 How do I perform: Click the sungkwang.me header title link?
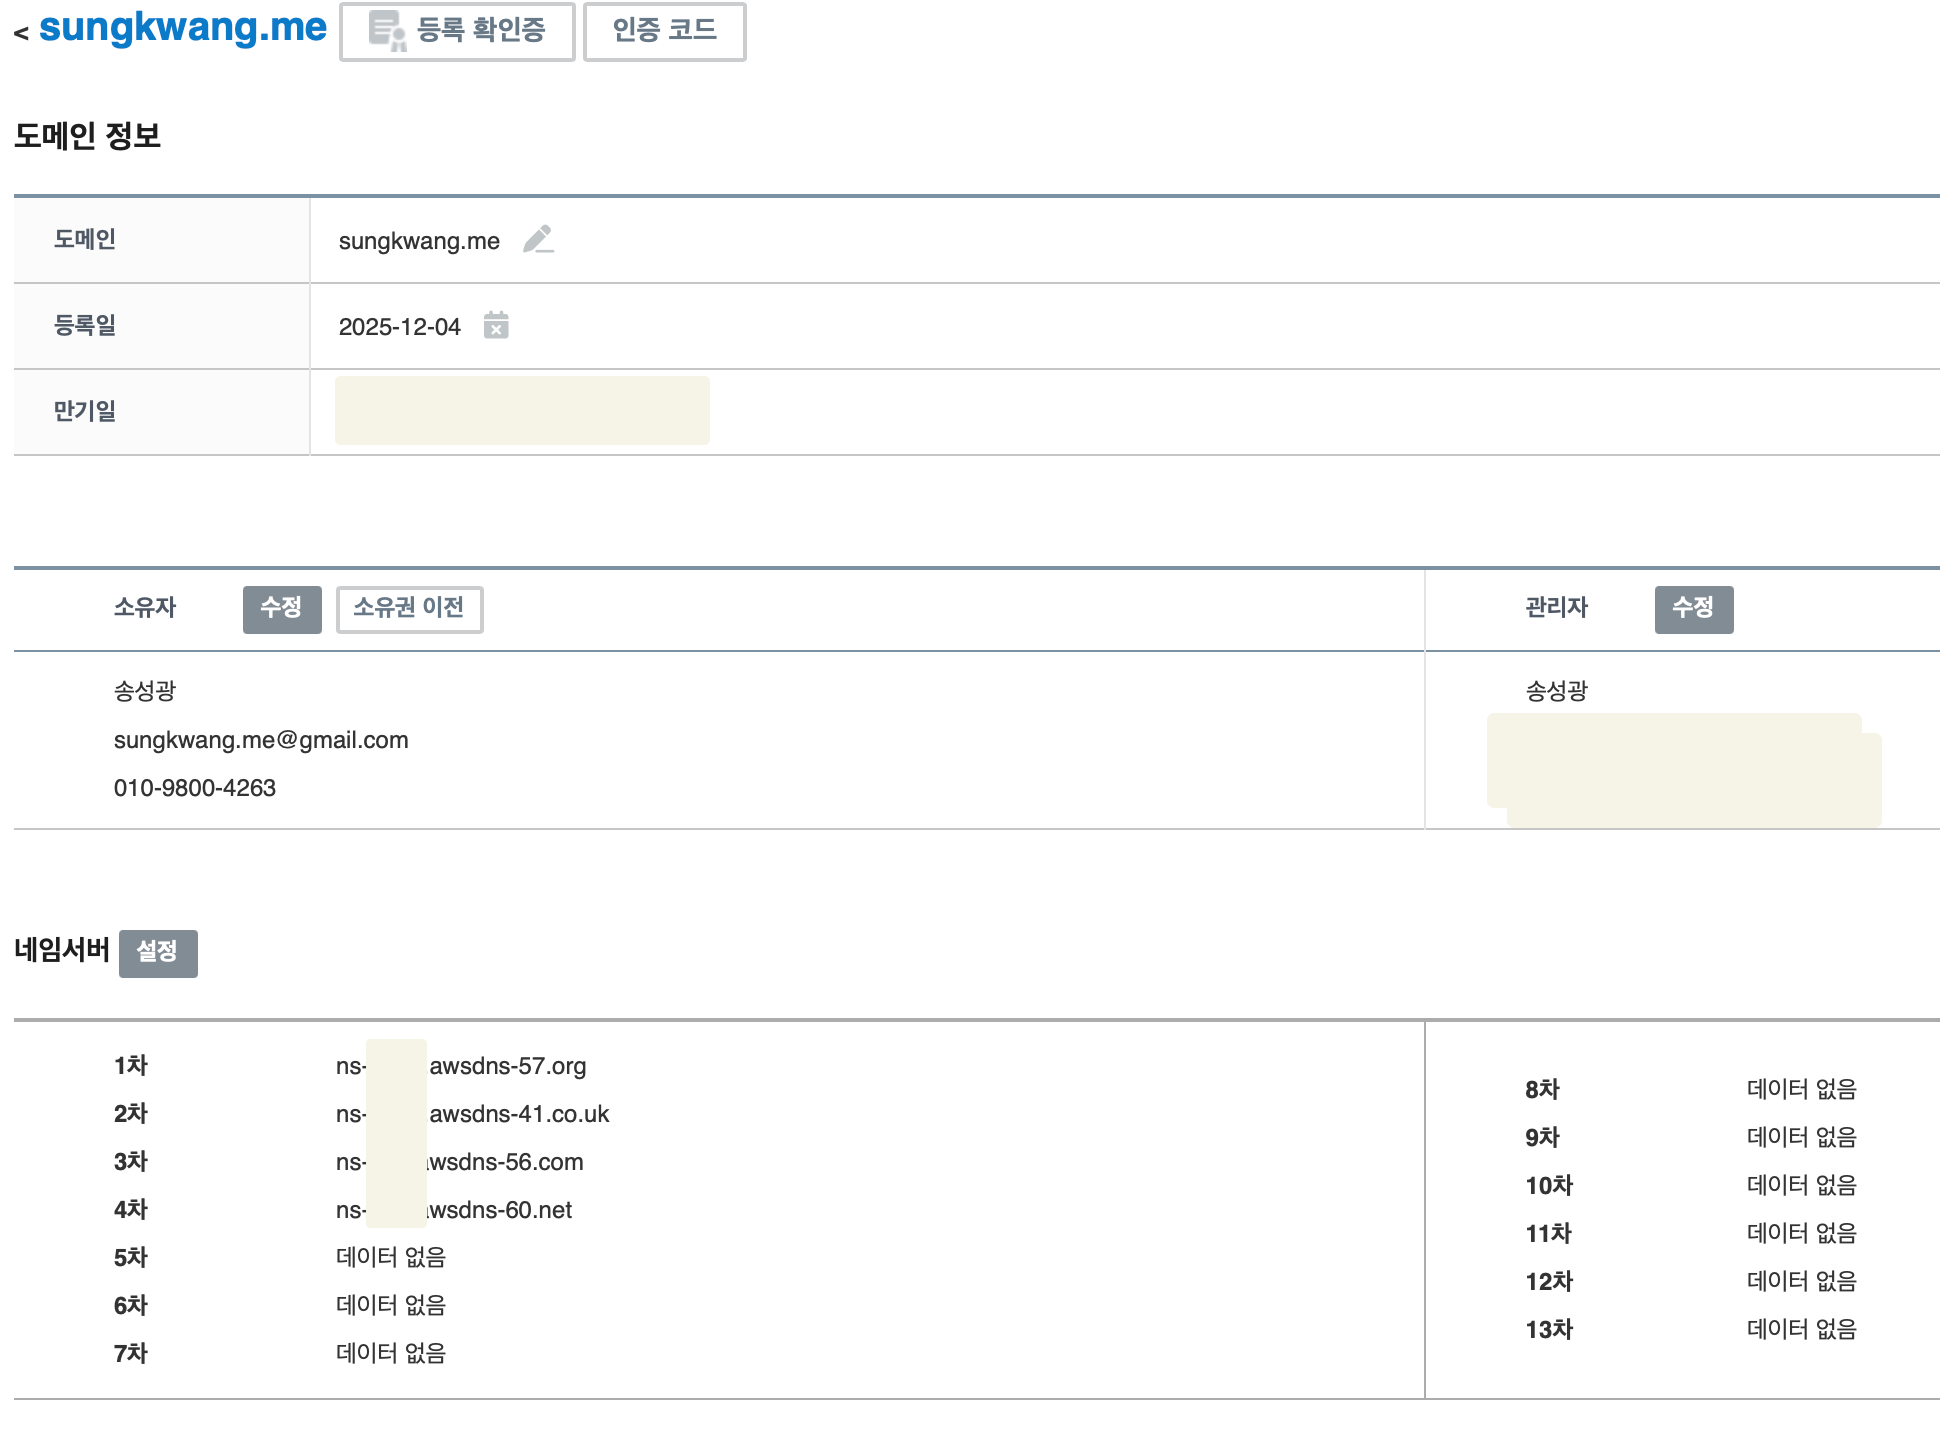tap(183, 28)
